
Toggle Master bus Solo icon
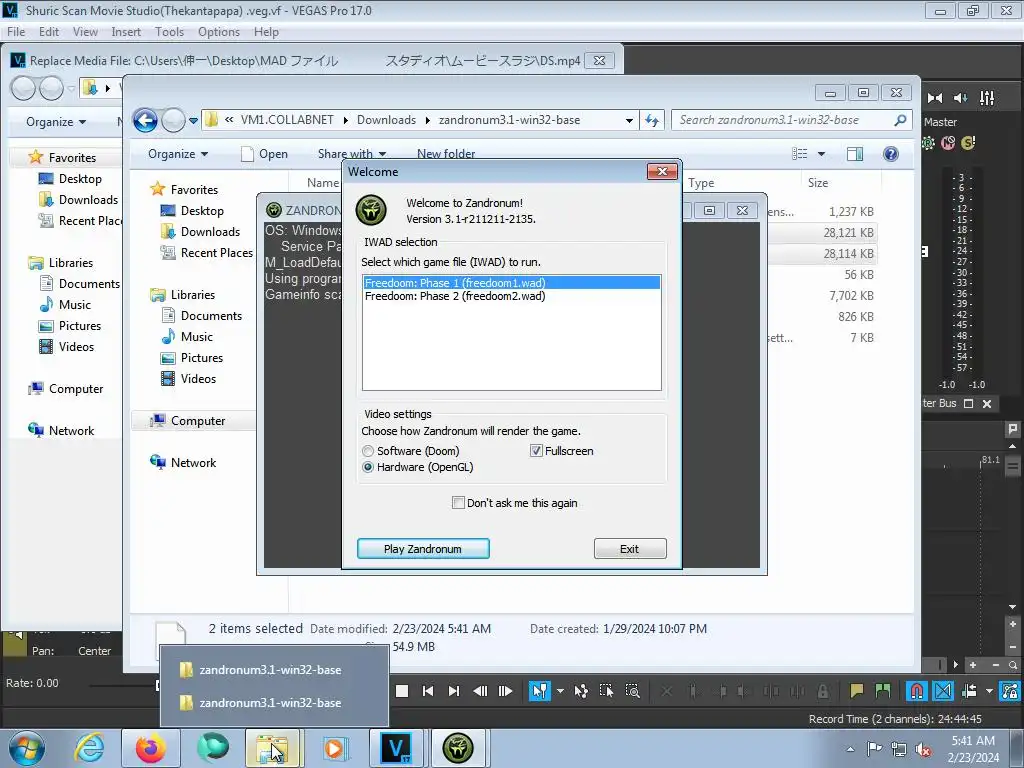pyautogui.click(x=968, y=143)
